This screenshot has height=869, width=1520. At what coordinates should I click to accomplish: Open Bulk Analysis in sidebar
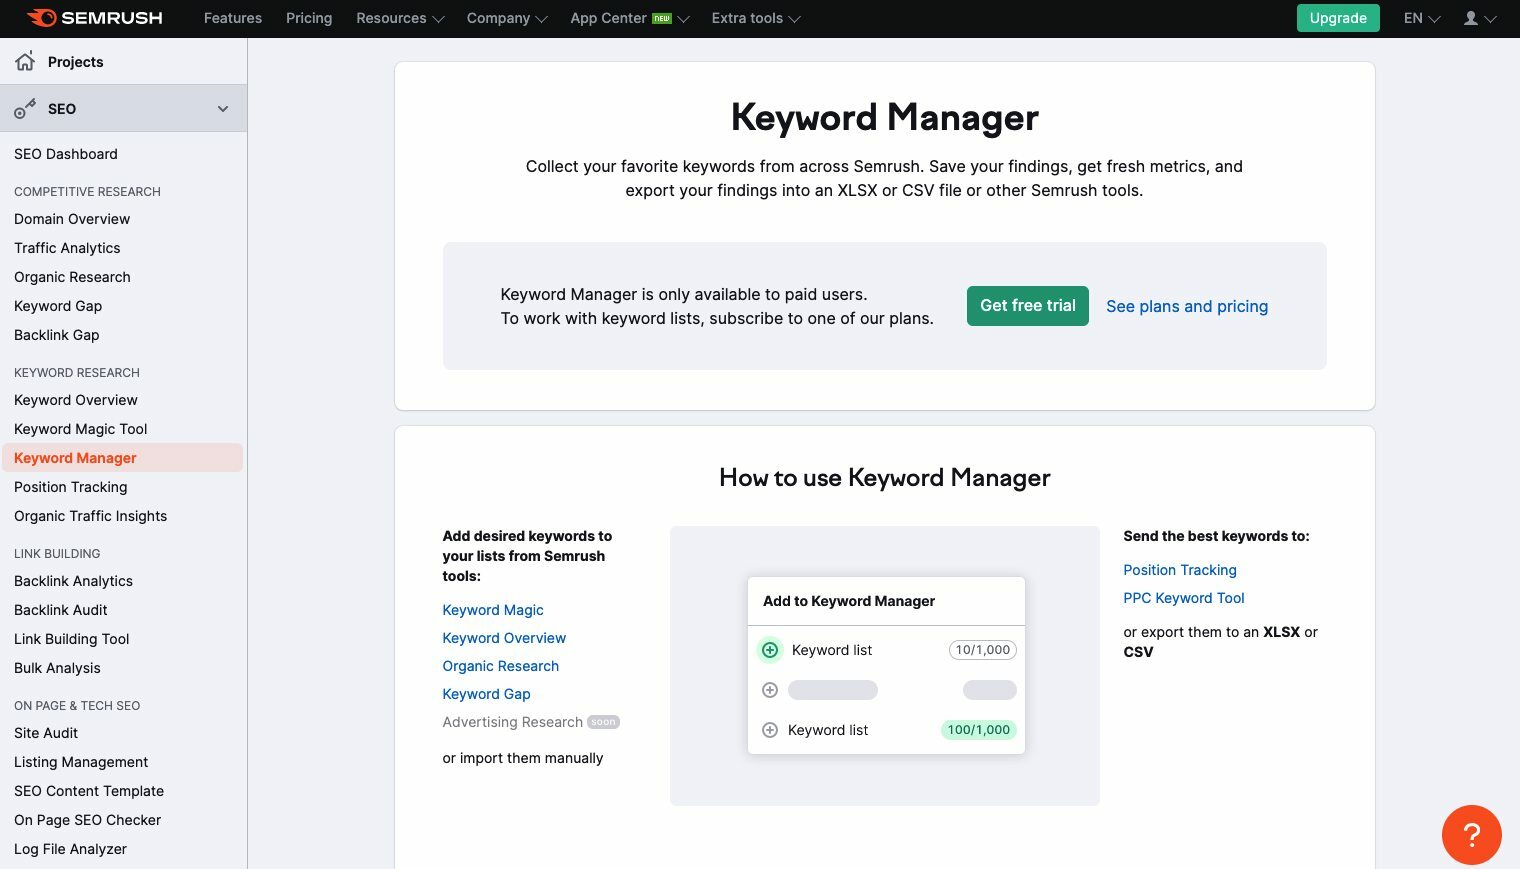point(57,668)
